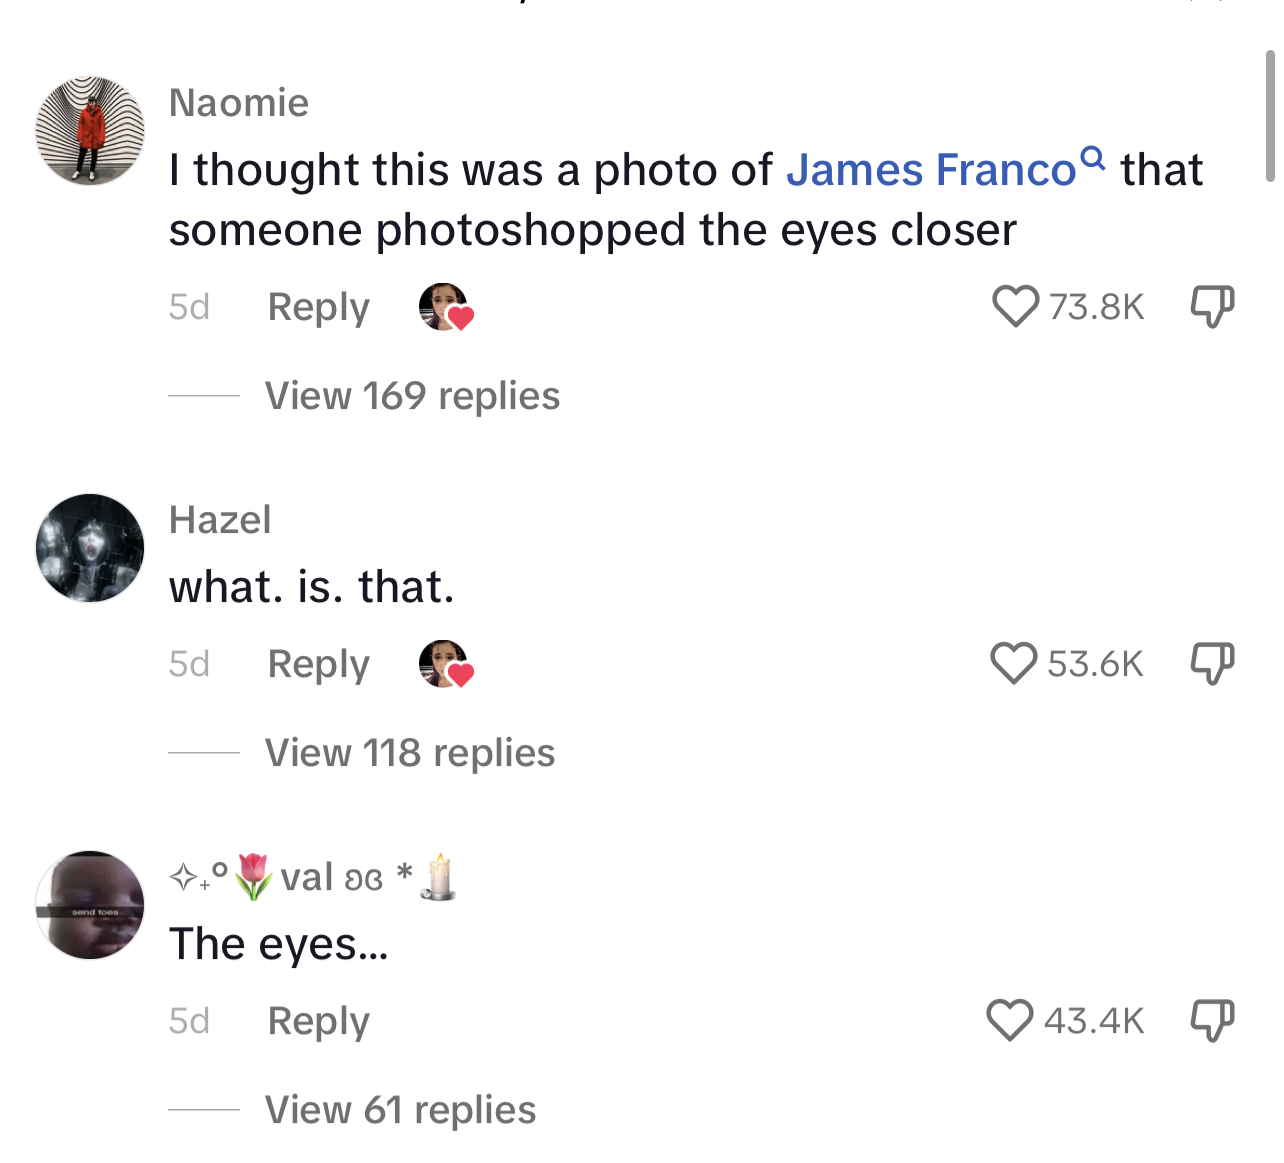Open creator-liked avatar badge on Hazel's comment

tap(445, 664)
